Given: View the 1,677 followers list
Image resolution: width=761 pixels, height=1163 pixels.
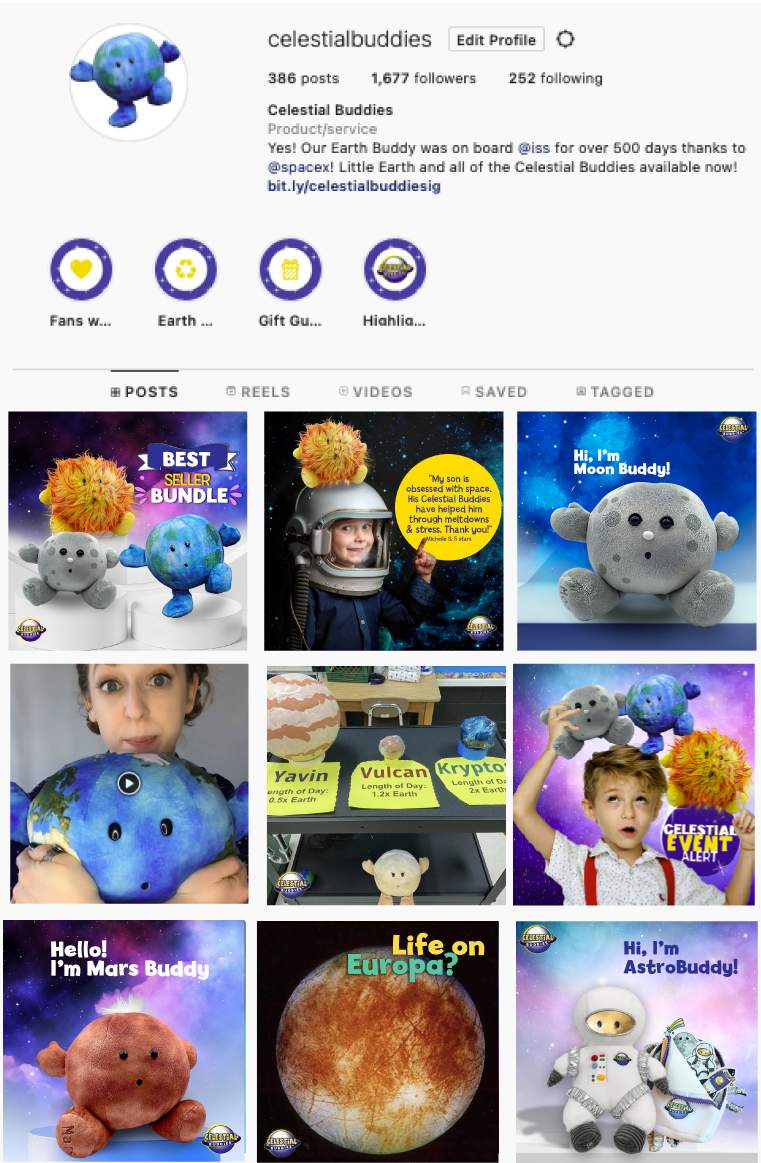Looking at the screenshot, I should coord(424,78).
